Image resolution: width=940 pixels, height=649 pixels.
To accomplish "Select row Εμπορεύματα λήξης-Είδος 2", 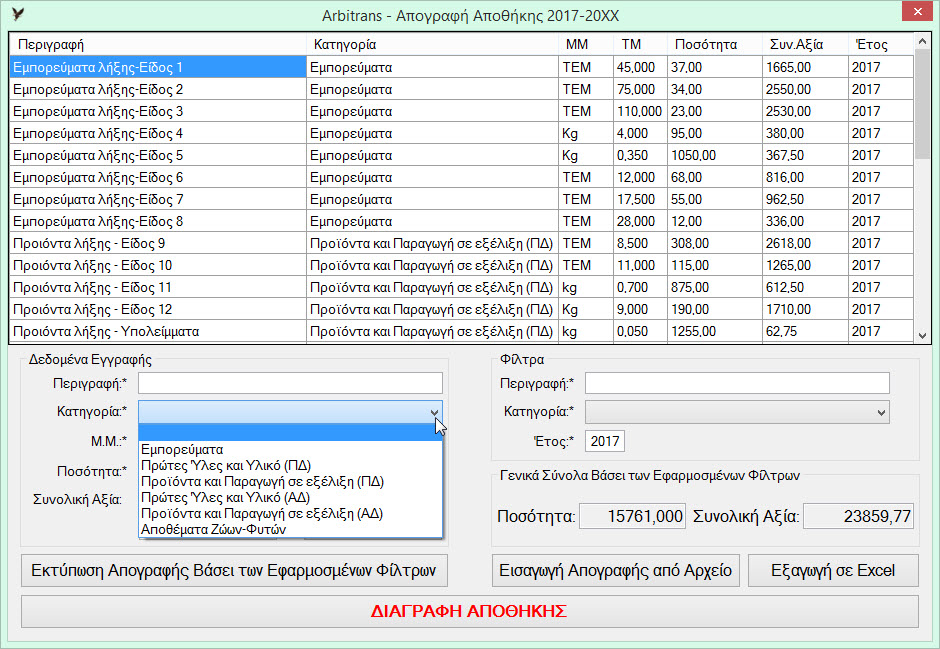I will 462,89.
